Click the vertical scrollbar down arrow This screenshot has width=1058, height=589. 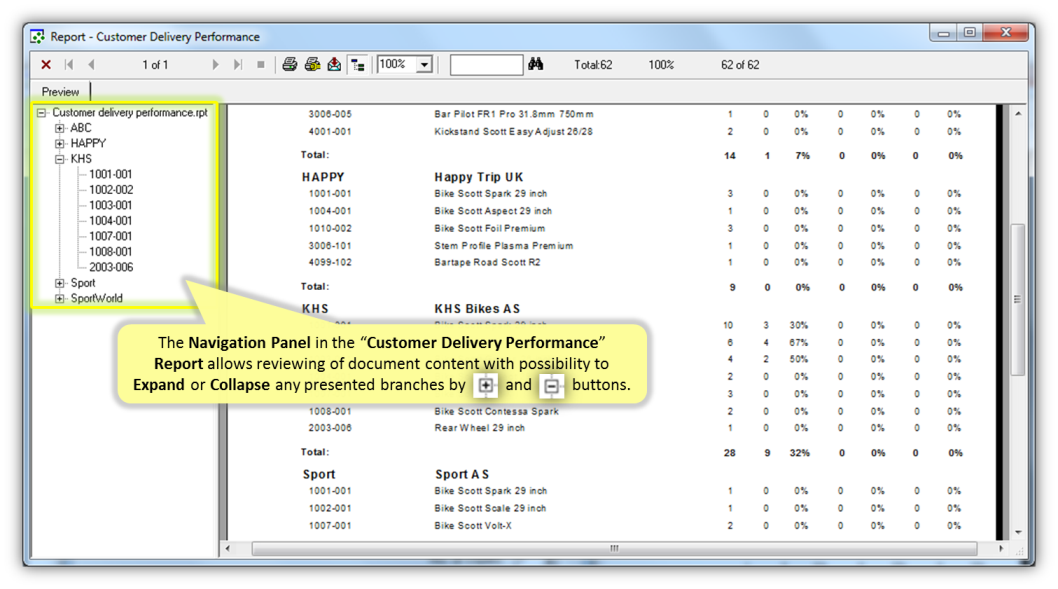point(1018,532)
